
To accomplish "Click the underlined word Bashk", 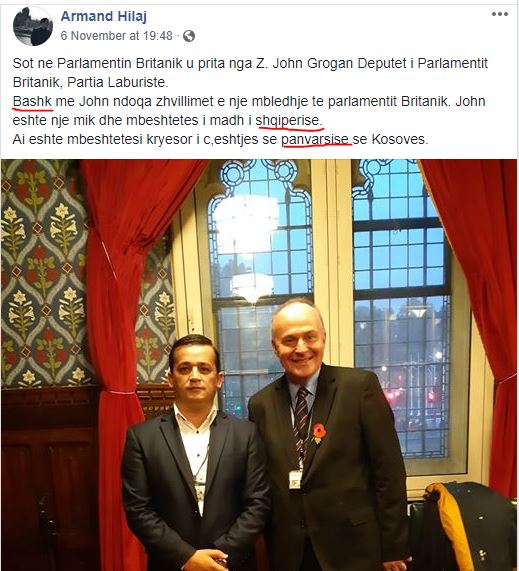I will [32, 101].
